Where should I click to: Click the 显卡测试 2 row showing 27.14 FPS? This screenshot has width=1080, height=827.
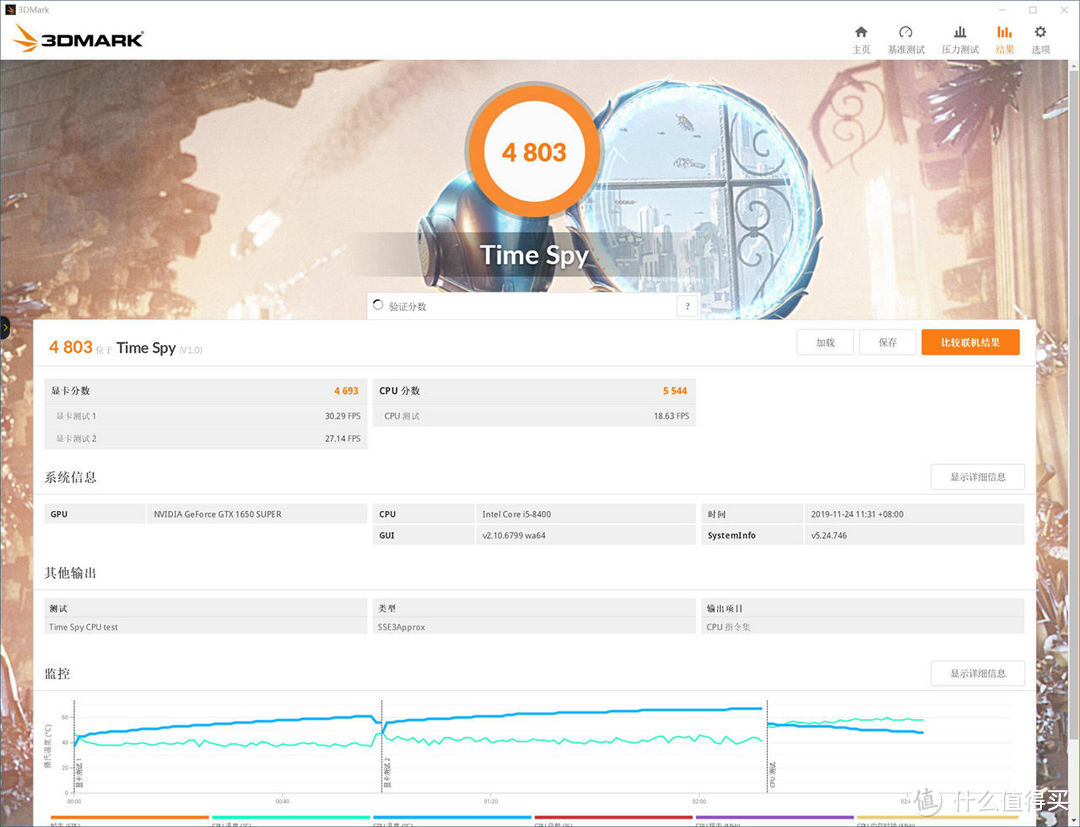tap(206, 438)
